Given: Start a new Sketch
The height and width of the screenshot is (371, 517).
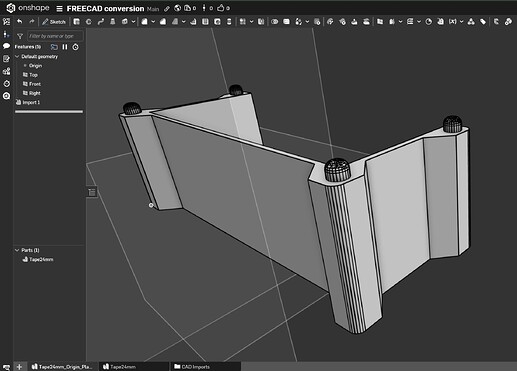Looking at the screenshot, I should 54,22.
